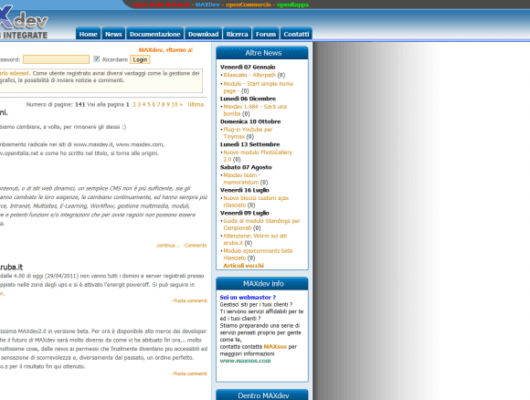Click 'Posta commenti' under the MAXdev2.0 article
The image size is (530, 400).
coord(190,374)
